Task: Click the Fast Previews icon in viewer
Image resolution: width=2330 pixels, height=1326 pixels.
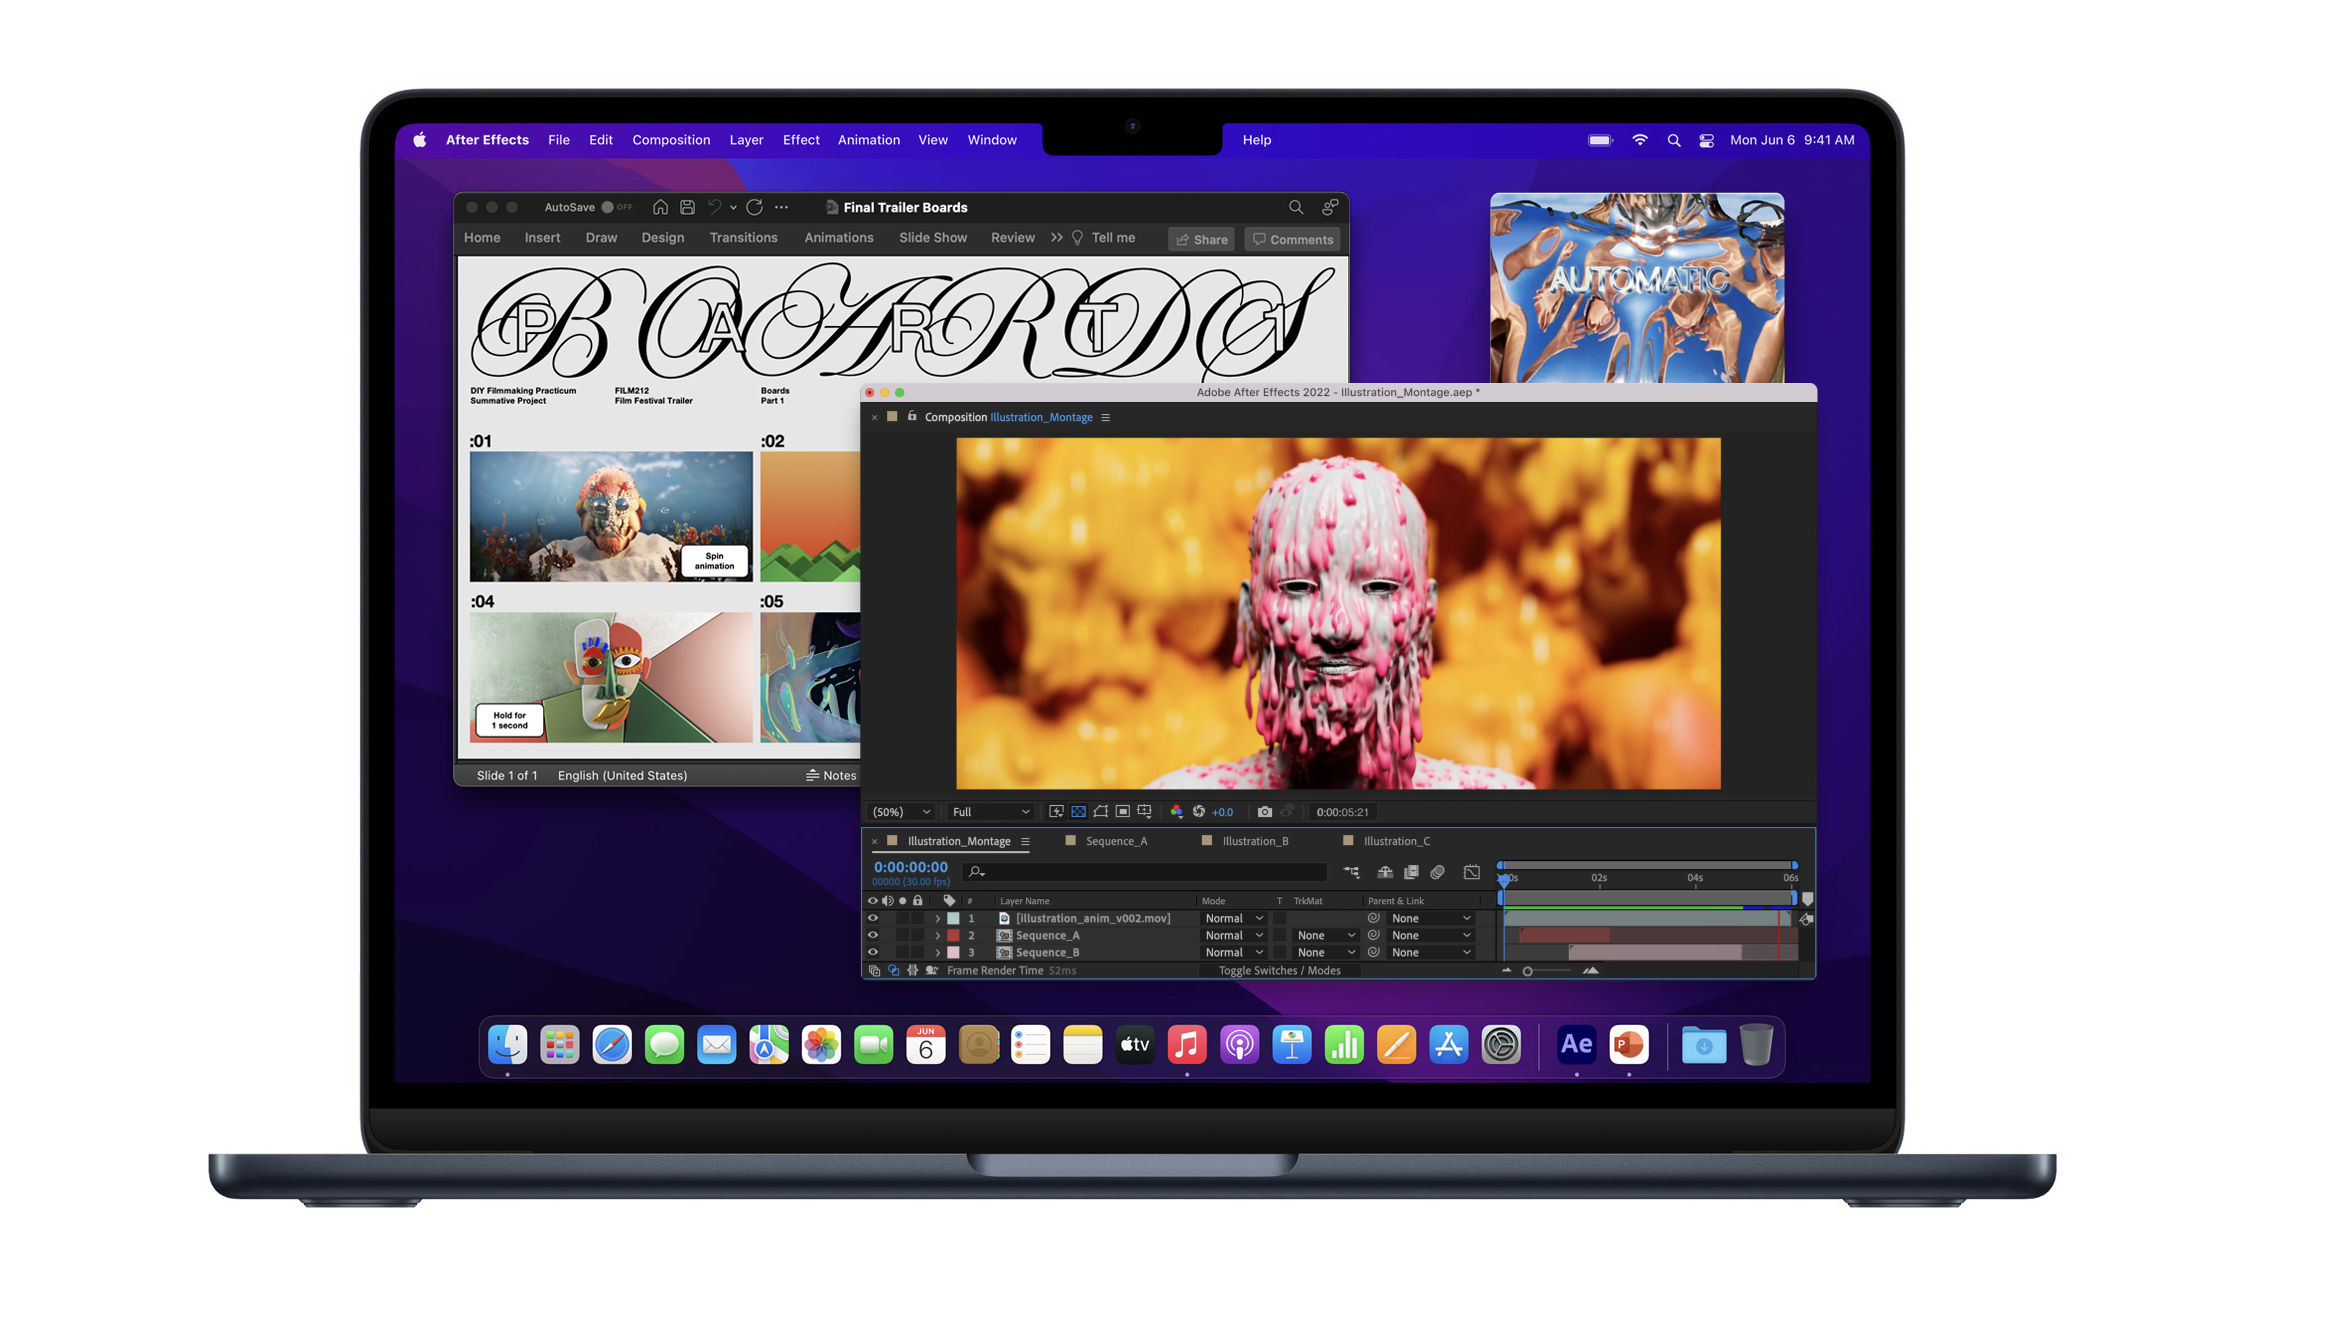Action: (x=1056, y=812)
